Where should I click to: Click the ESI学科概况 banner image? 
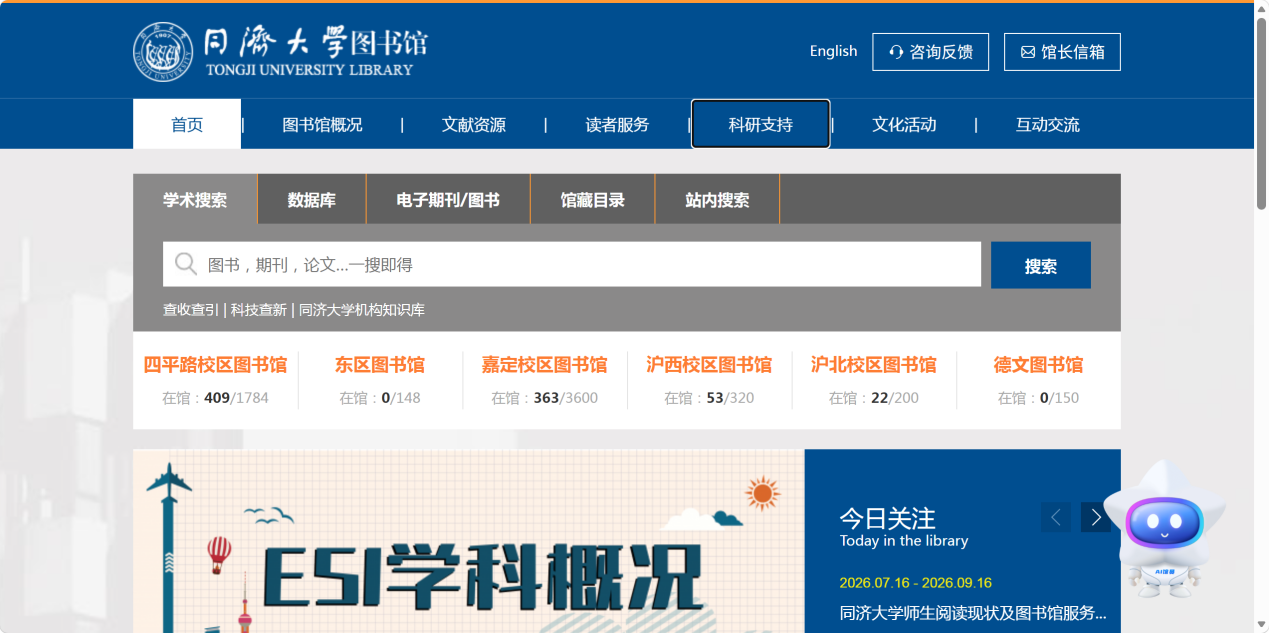pyautogui.click(x=469, y=541)
